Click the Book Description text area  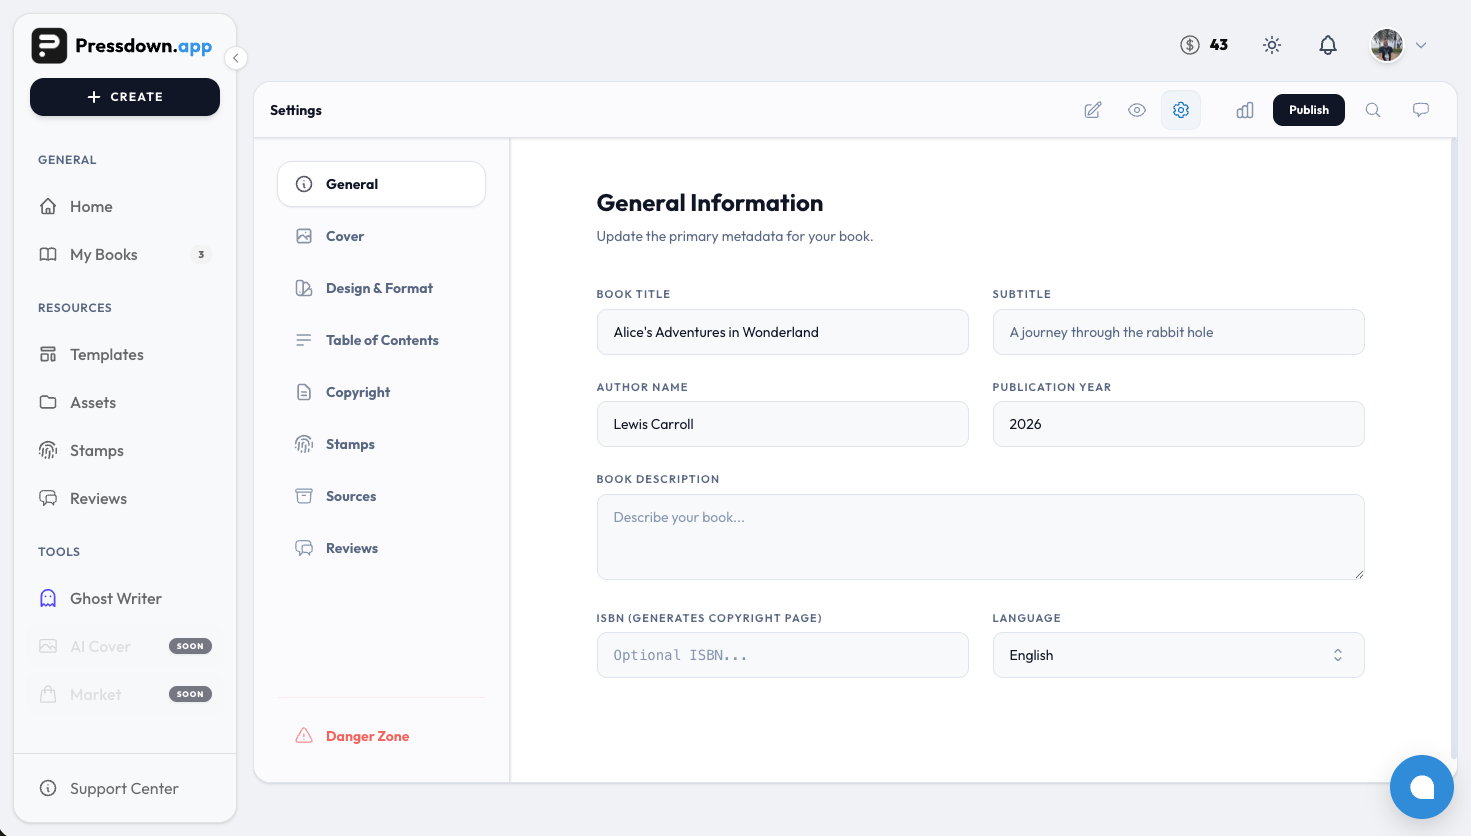pyautogui.click(x=980, y=537)
